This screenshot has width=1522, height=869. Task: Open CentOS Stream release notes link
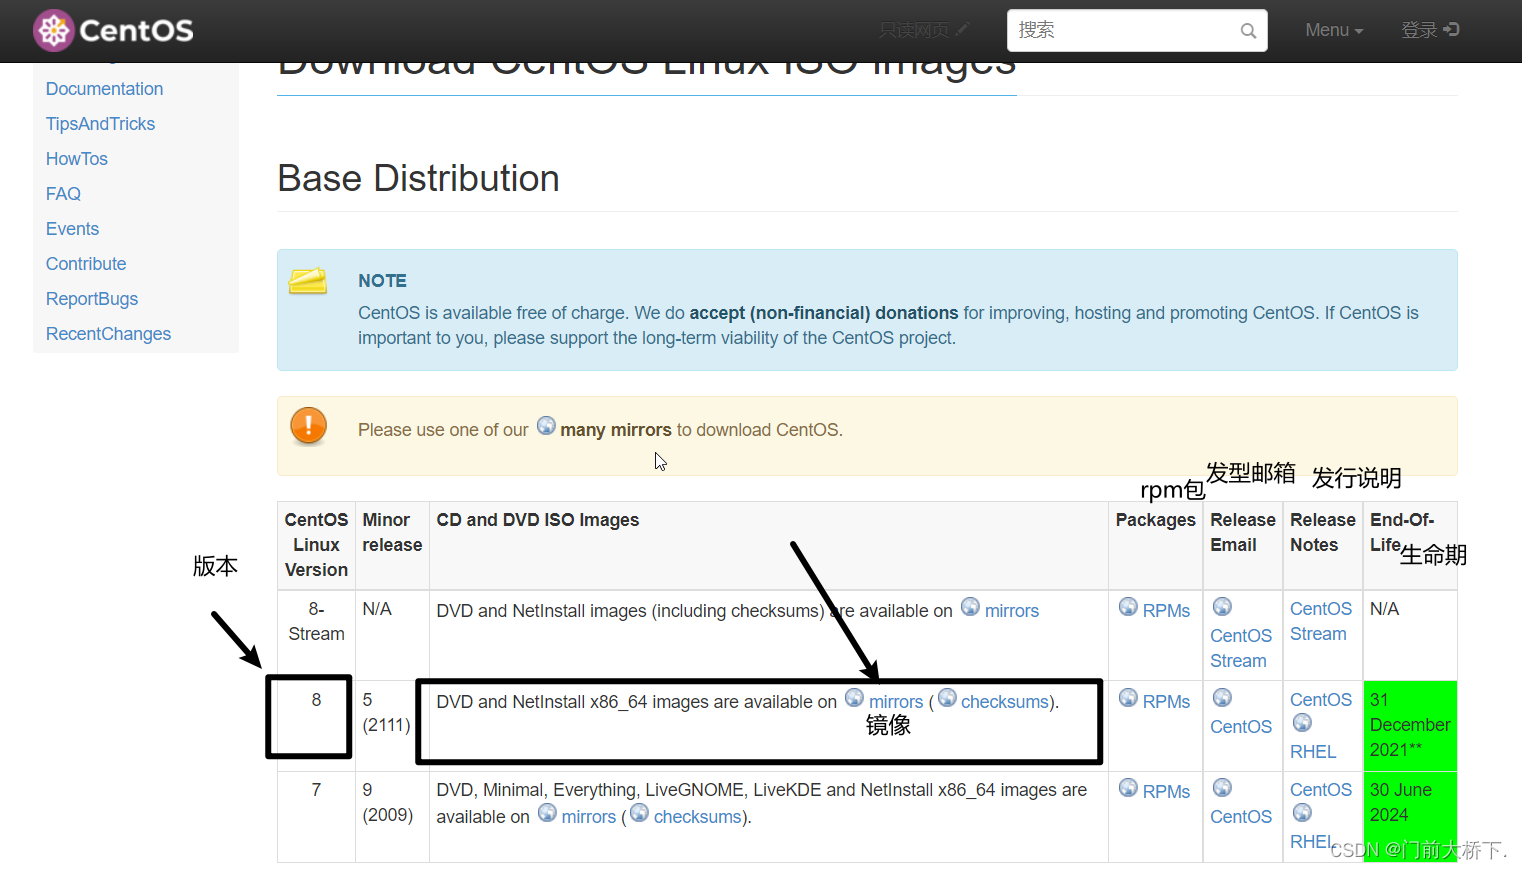click(1321, 621)
